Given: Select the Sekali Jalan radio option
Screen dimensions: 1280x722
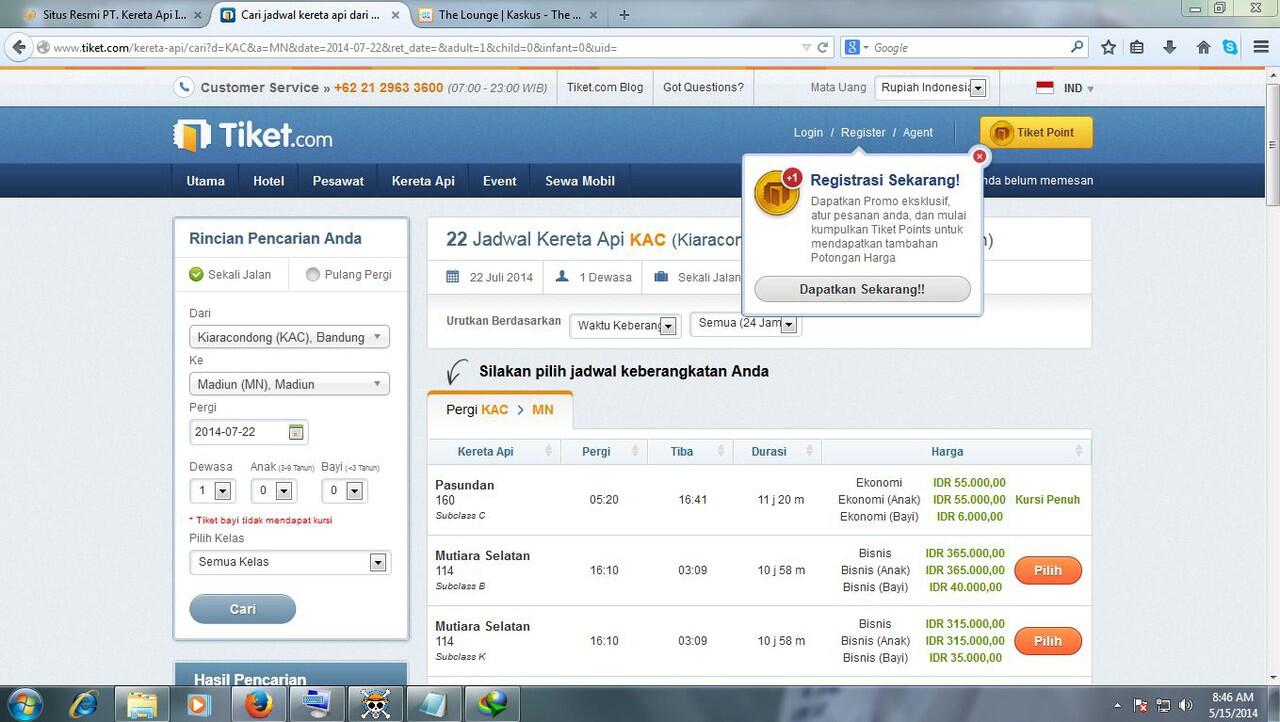Looking at the screenshot, I should (197, 275).
